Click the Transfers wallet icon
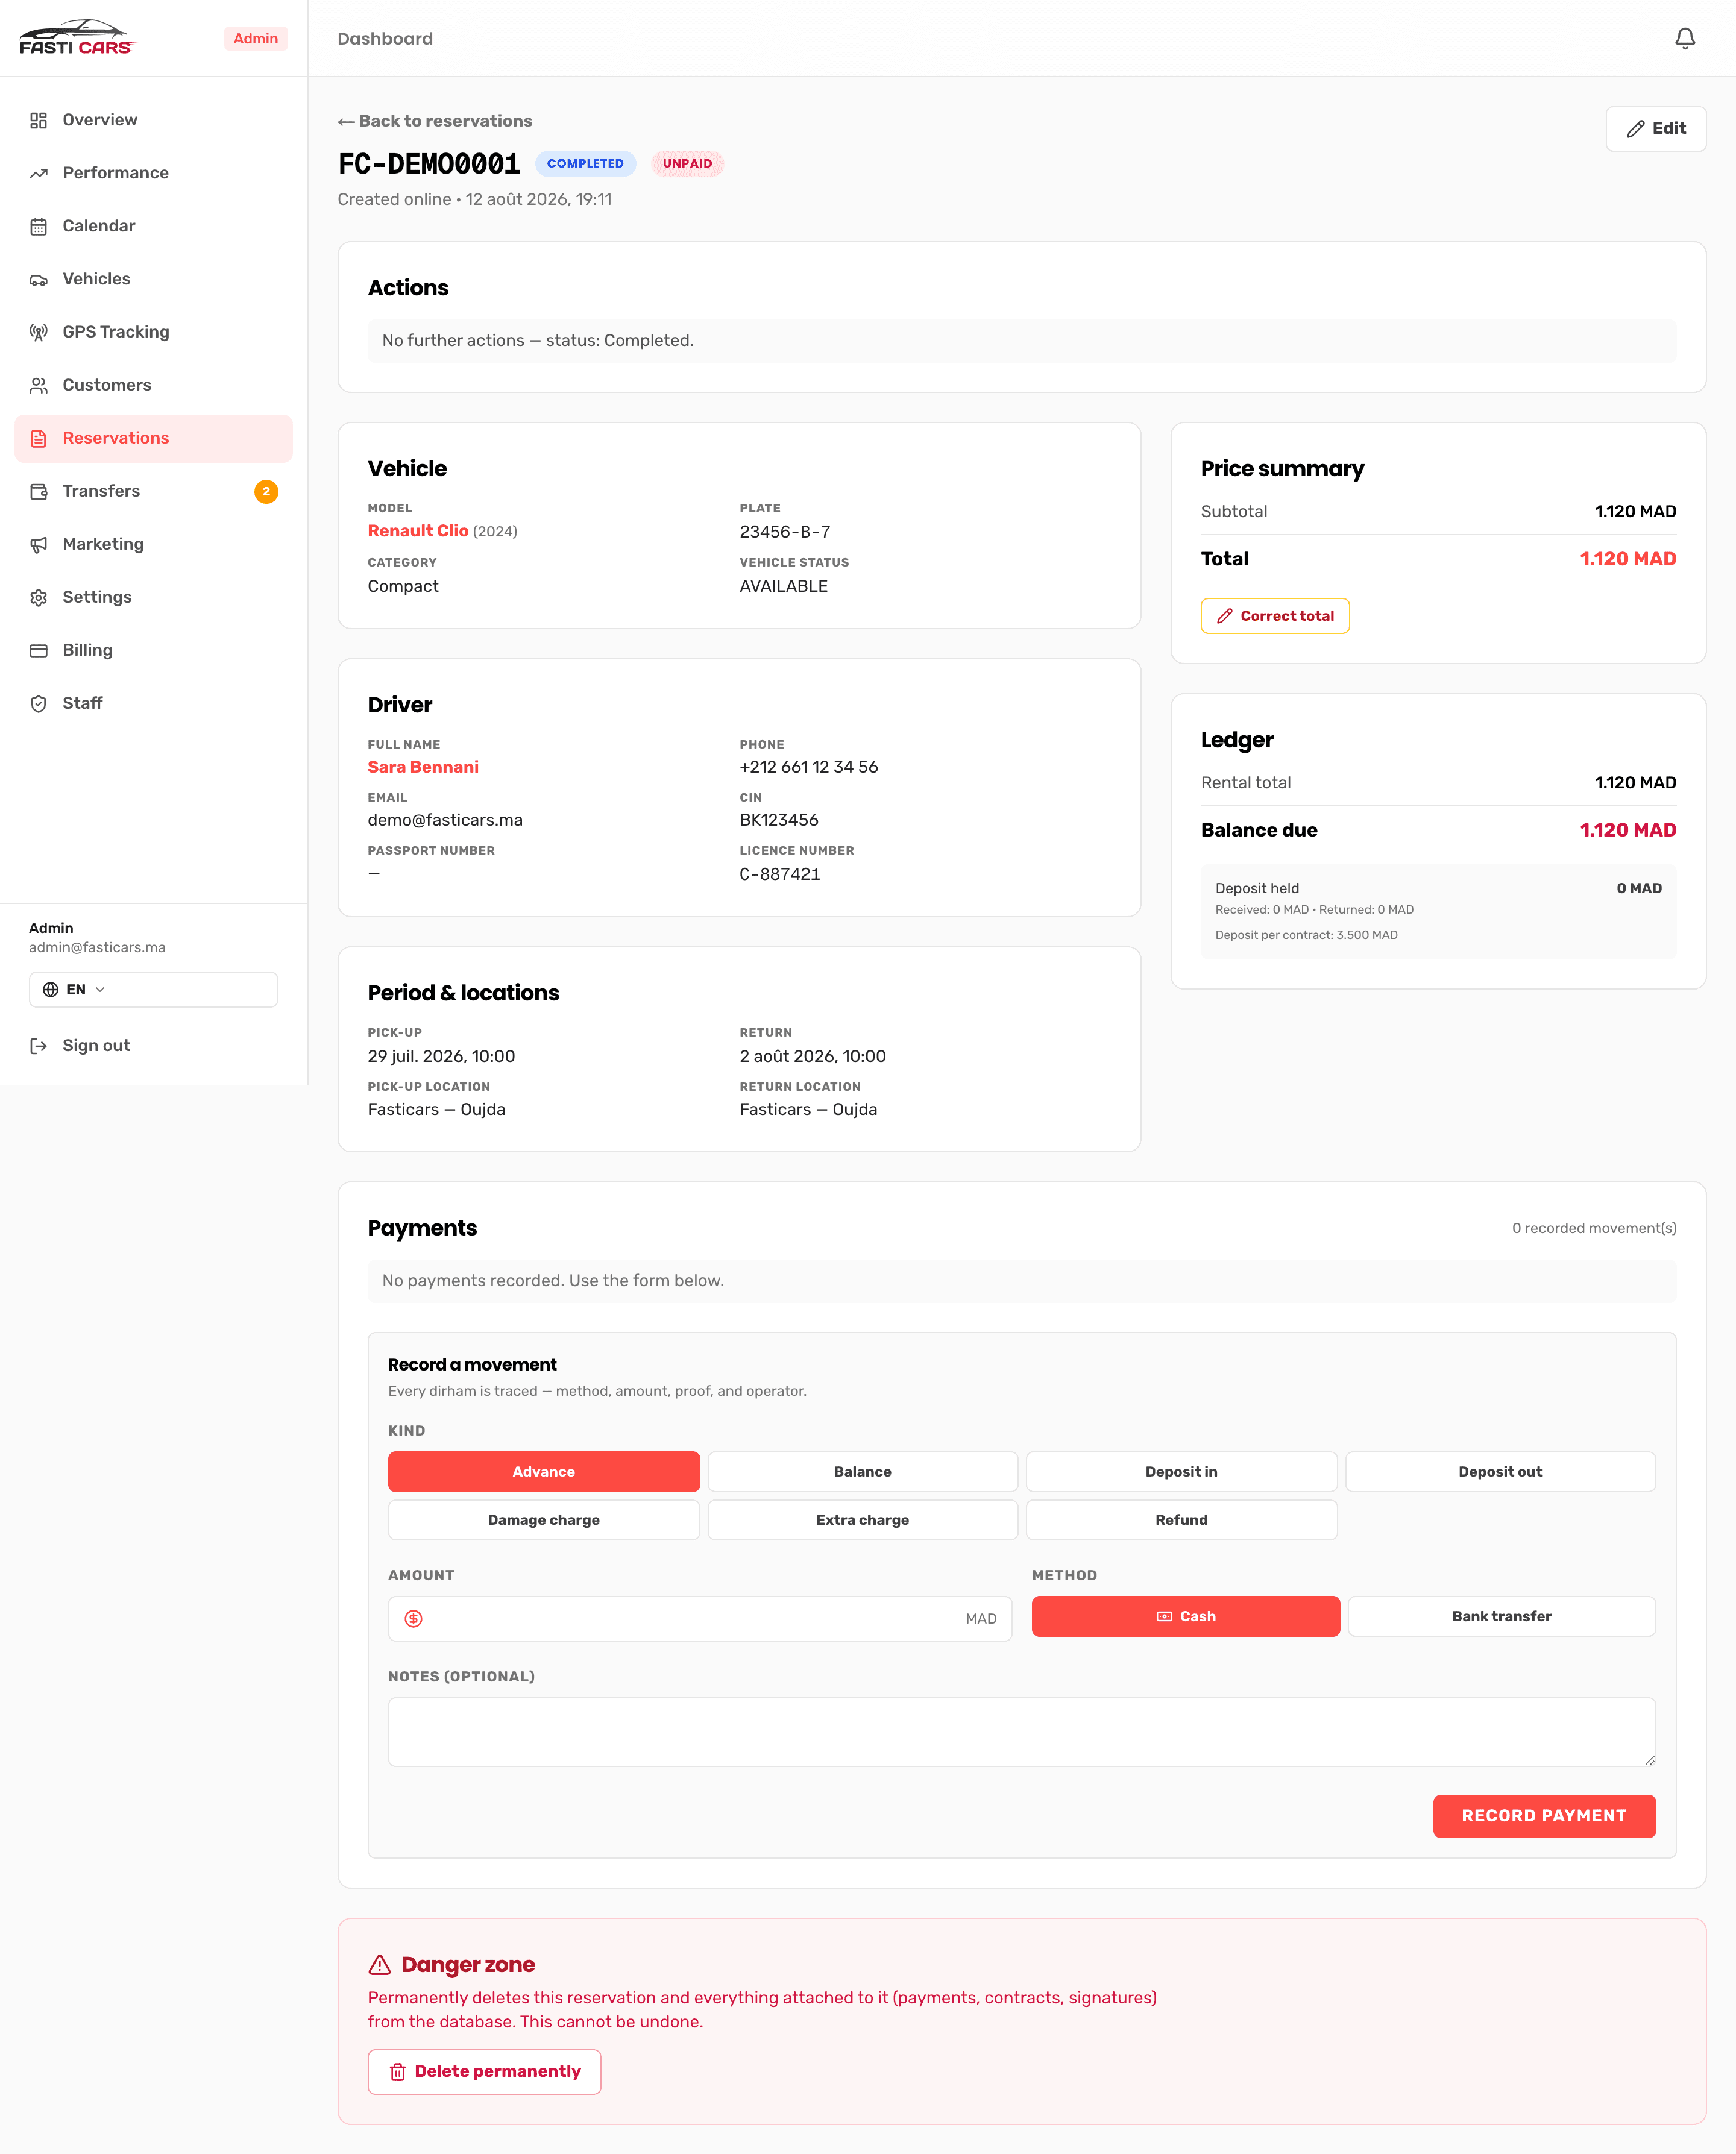Viewport: 1736px width, 2154px height. pyautogui.click(x=39, y=491)
